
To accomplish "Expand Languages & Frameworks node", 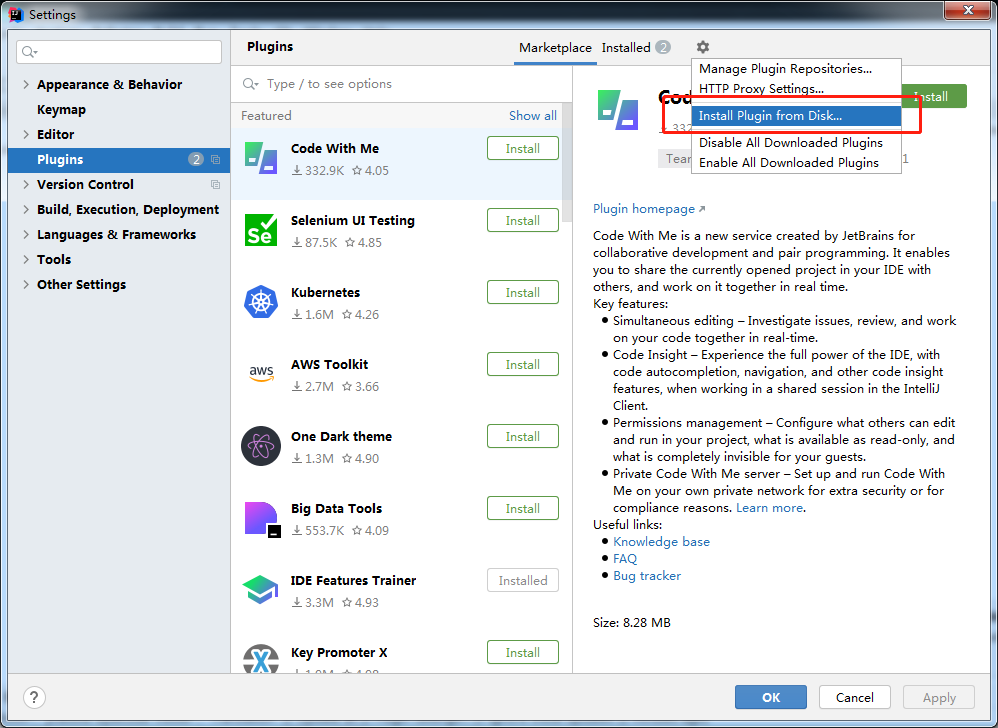I will (x=26, y=234).
